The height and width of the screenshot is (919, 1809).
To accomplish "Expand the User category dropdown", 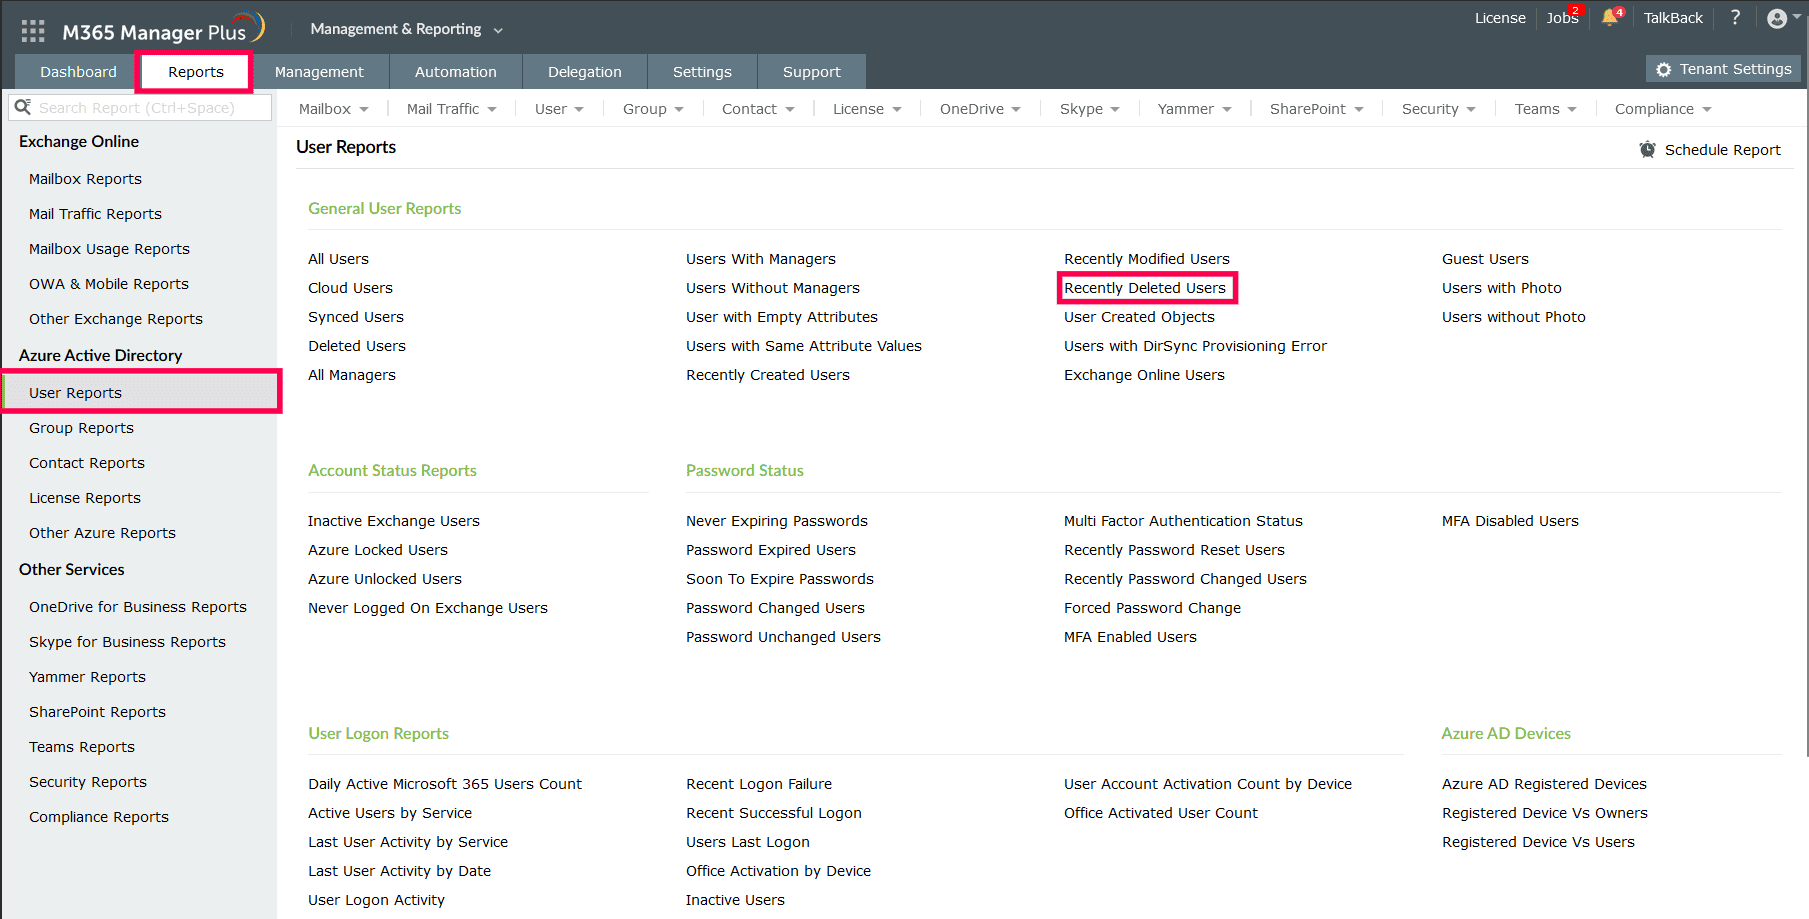I will click(x=559, y=109).
